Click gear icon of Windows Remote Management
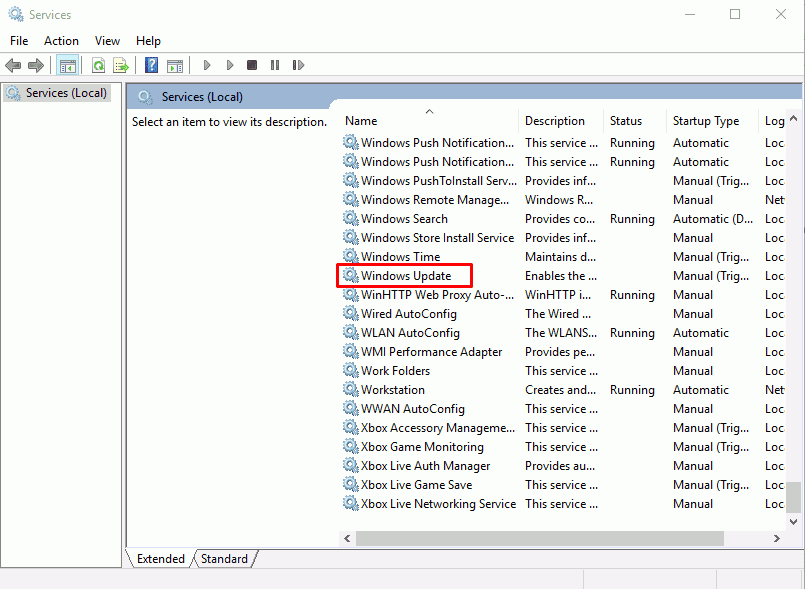The image size is (805, 589). (x=351, y=199)
